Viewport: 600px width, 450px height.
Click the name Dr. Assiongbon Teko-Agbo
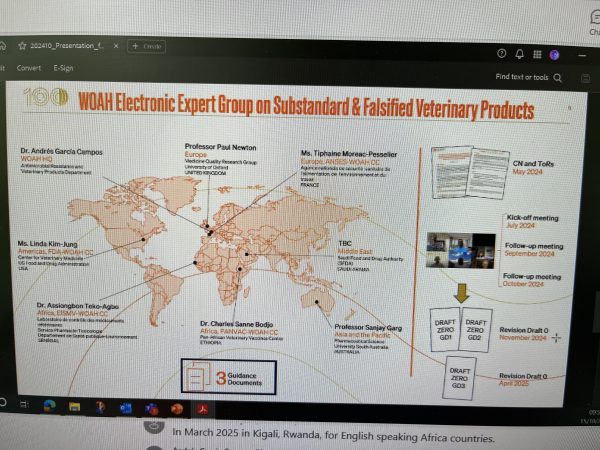78,306
